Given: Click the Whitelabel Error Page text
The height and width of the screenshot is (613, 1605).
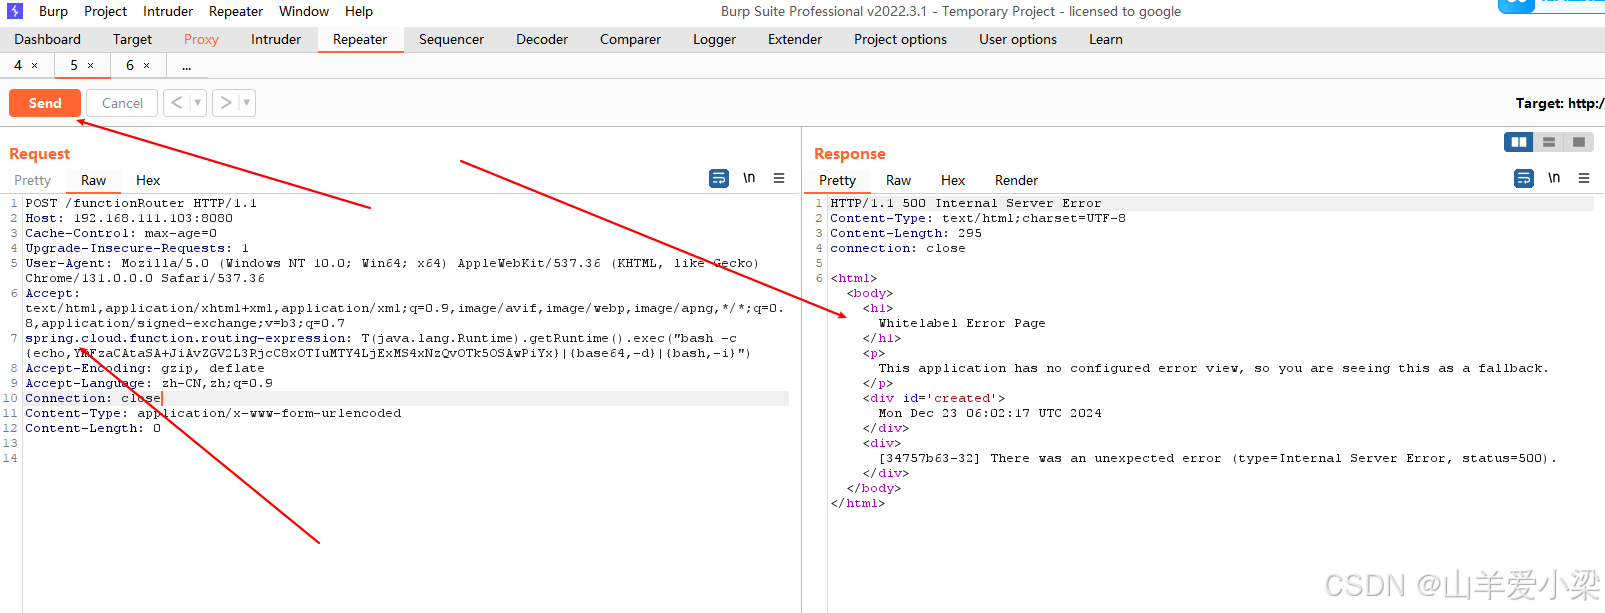Looking at the screenshot, I should tap(961, 323).
